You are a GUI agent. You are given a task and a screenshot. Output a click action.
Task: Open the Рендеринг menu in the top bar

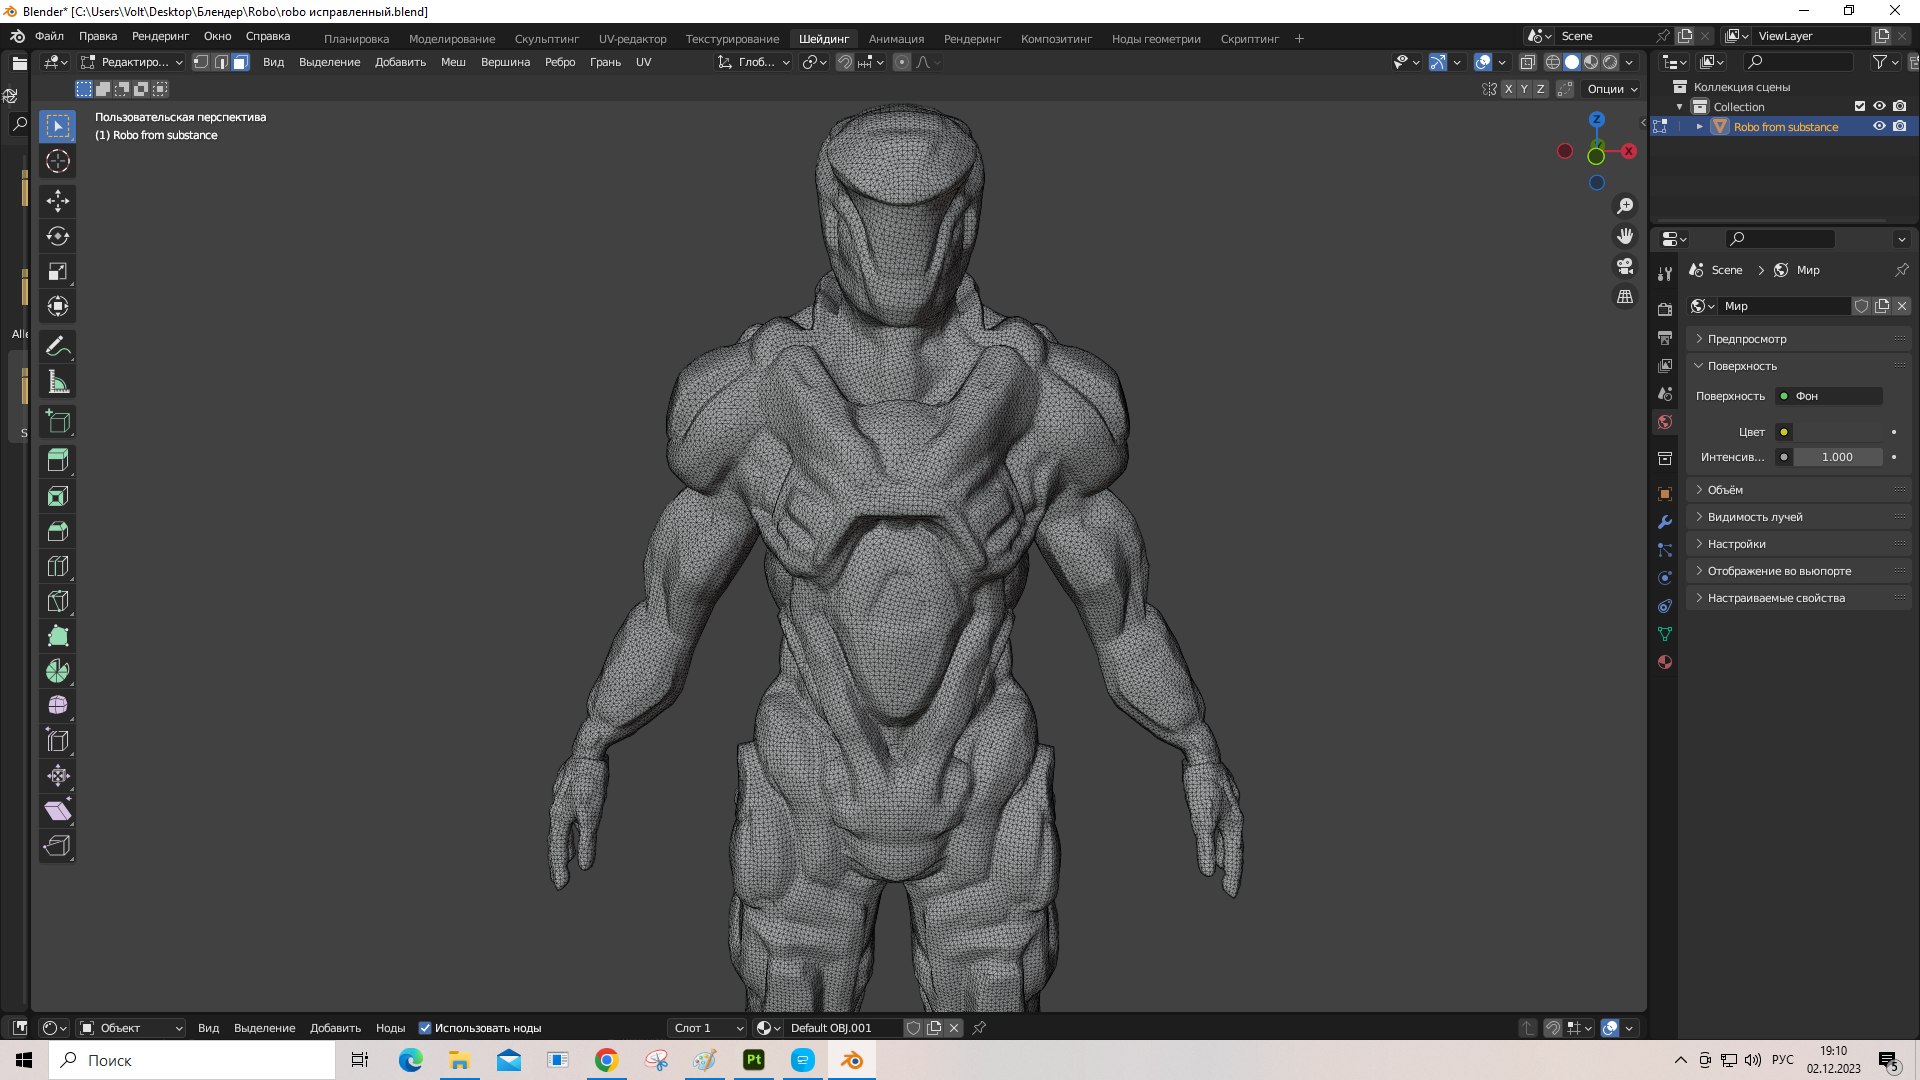click(160, 37)
